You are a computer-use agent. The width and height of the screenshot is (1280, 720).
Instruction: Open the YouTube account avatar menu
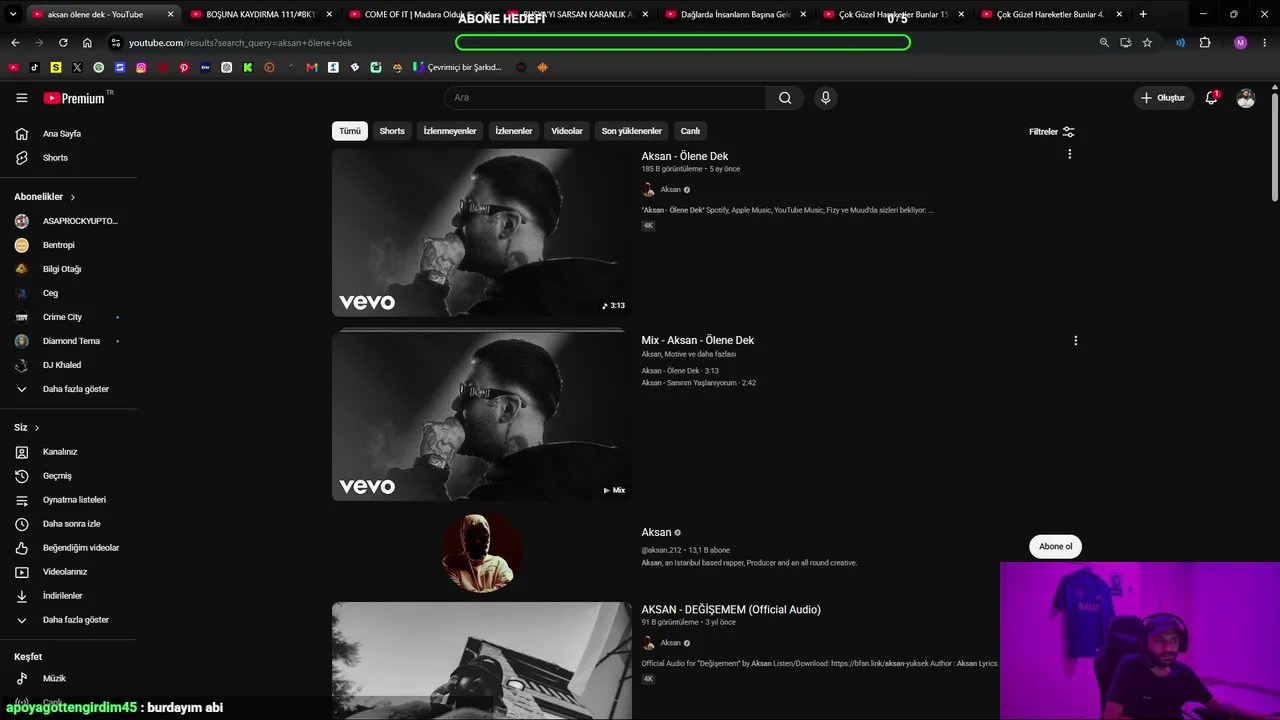pyautogui.click(x=1245, y=98)
